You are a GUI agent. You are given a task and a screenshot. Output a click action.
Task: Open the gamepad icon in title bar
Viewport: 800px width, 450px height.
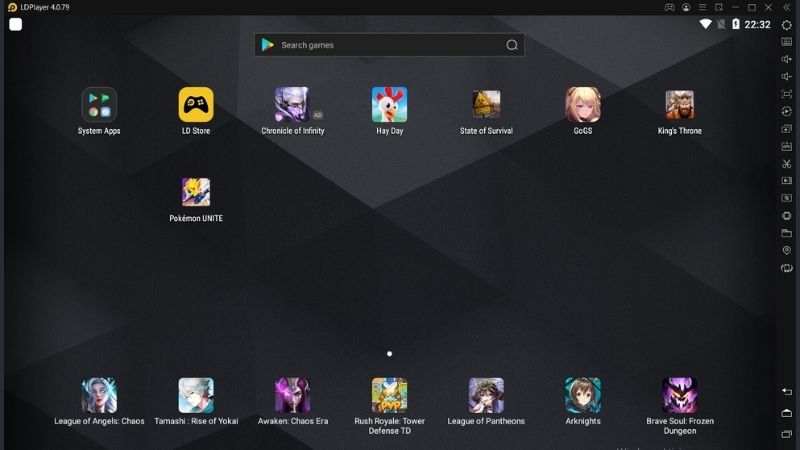coord(669,7)
